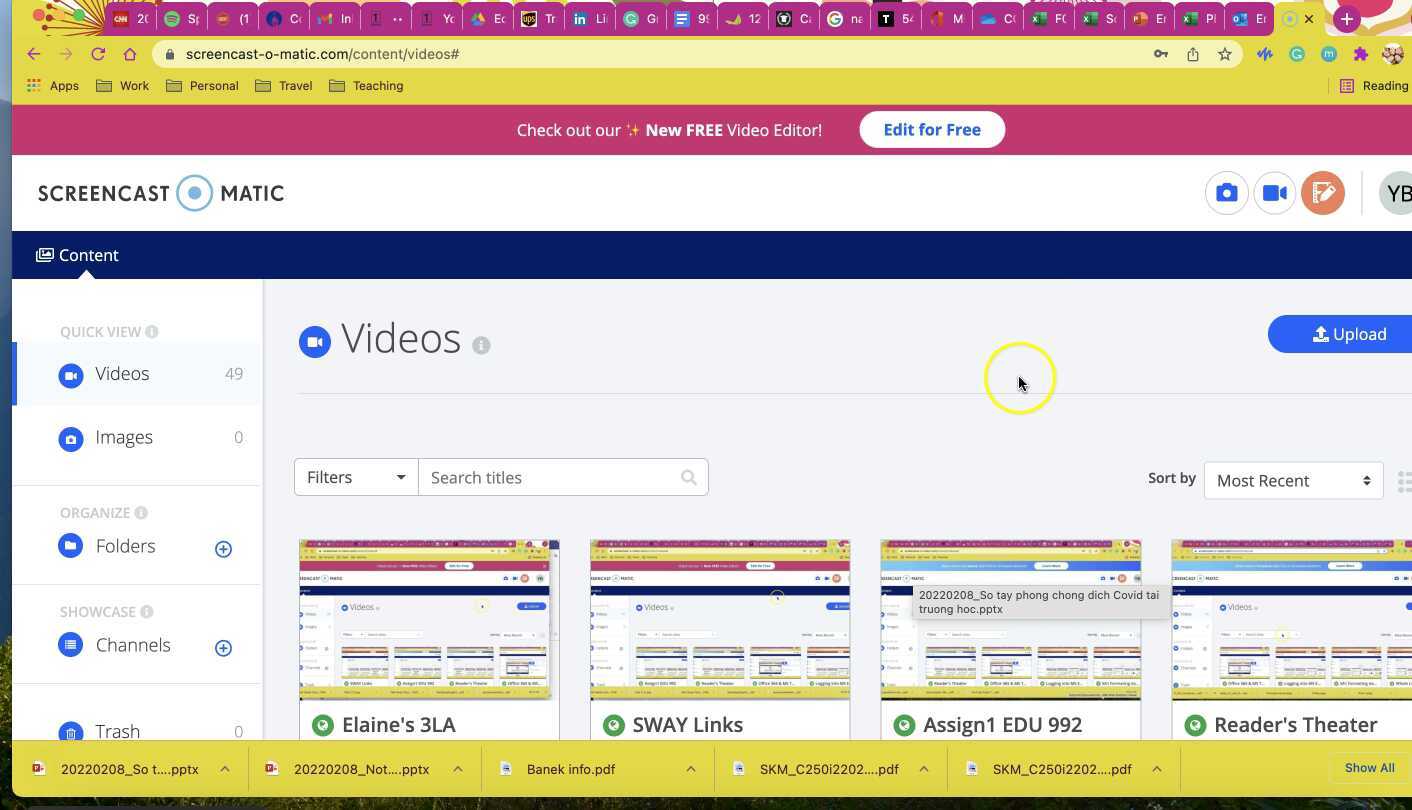Viewport: 1412px width, 810px height.
Task: Click the browser address bar URL
Action: tap(322, 54)
